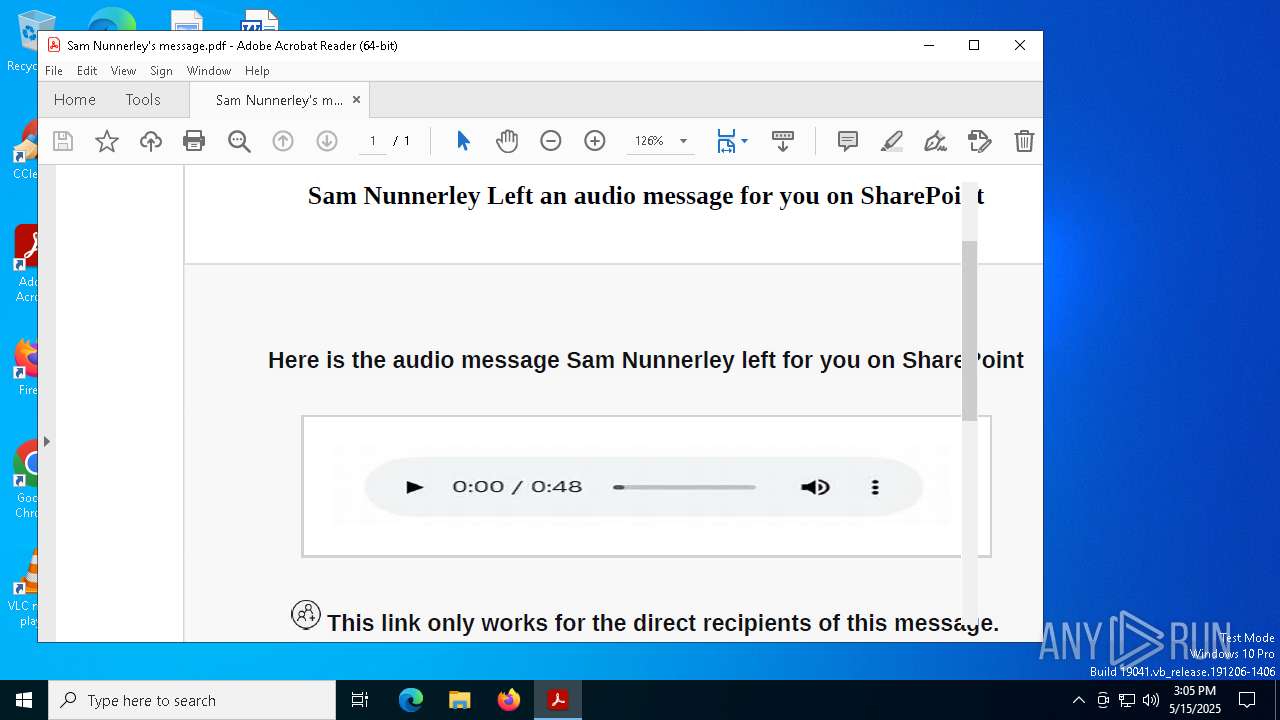Expand the fit page dropdown arrow
Image resolution: width=1280 pixels, height=720 pixels.
coord(744,141)
